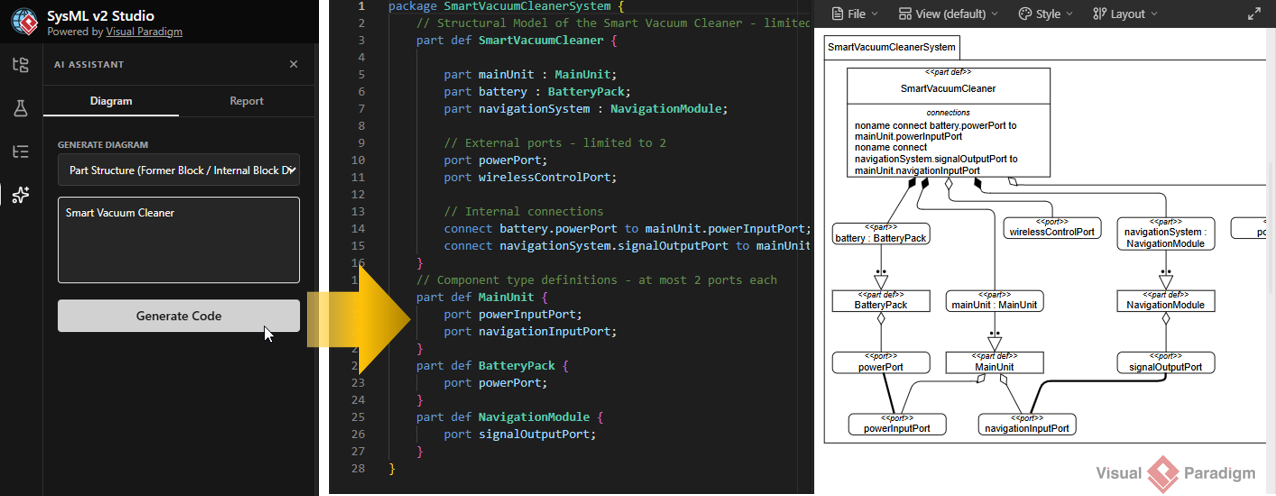Expand the View (default) dropdown
1276x496 pixels.
(x=948, y=14)
